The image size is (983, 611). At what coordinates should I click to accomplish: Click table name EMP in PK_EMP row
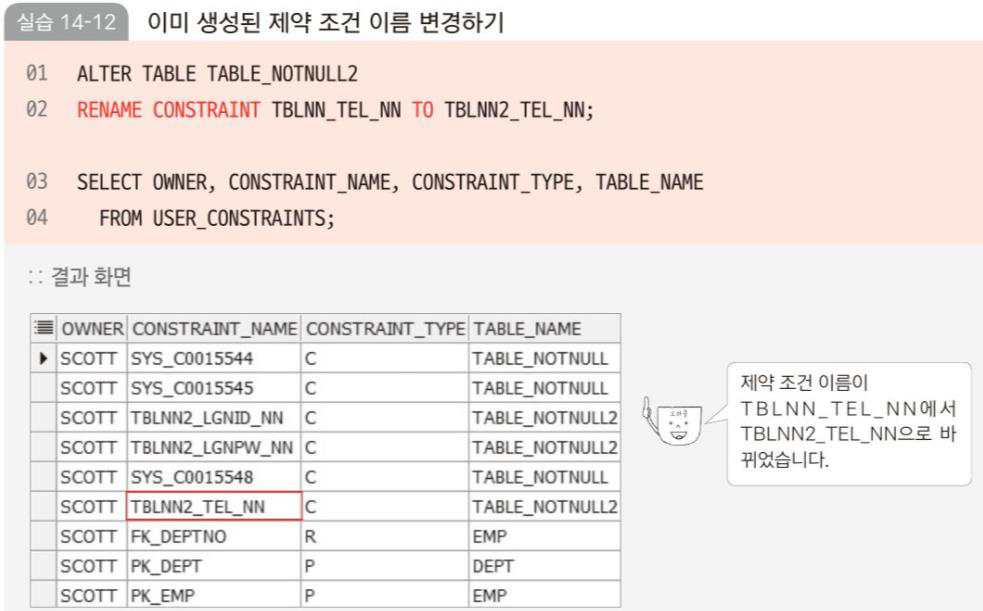click(x=544, y=595)
